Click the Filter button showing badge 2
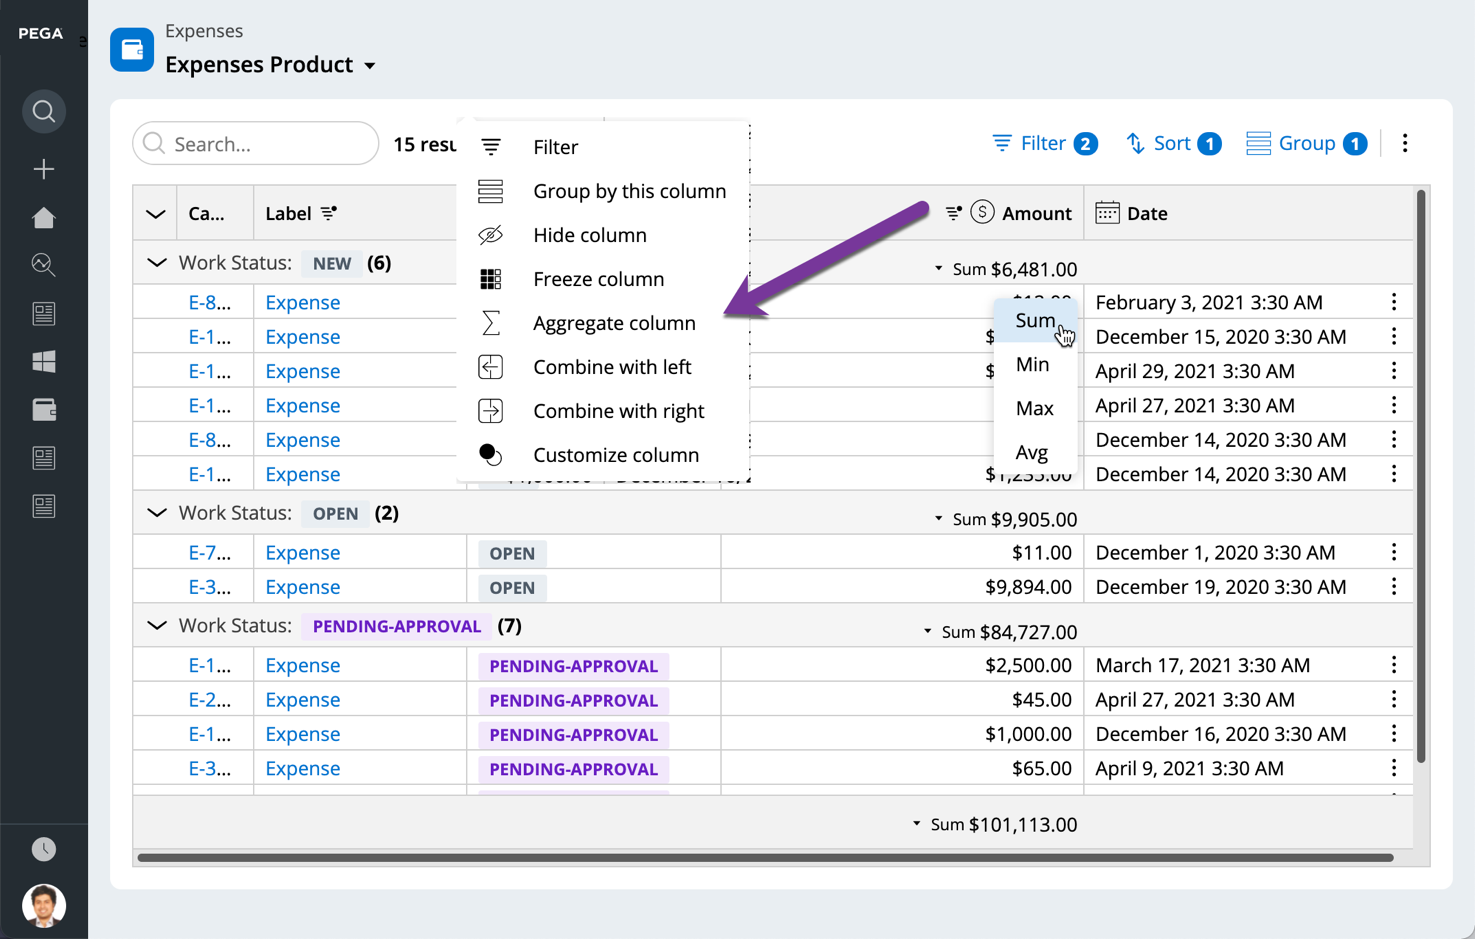1475x939 pixels. click(1043, 143)
